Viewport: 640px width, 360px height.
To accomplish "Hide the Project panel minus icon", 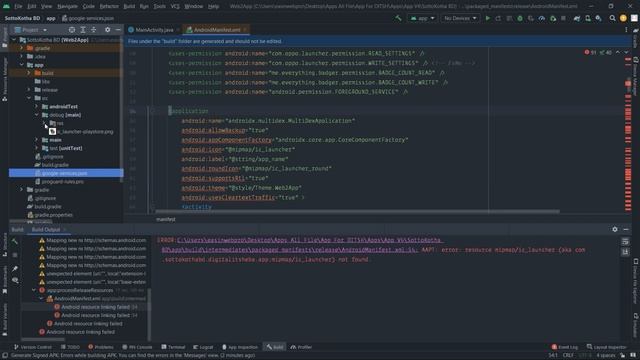I will coord(118,30).
